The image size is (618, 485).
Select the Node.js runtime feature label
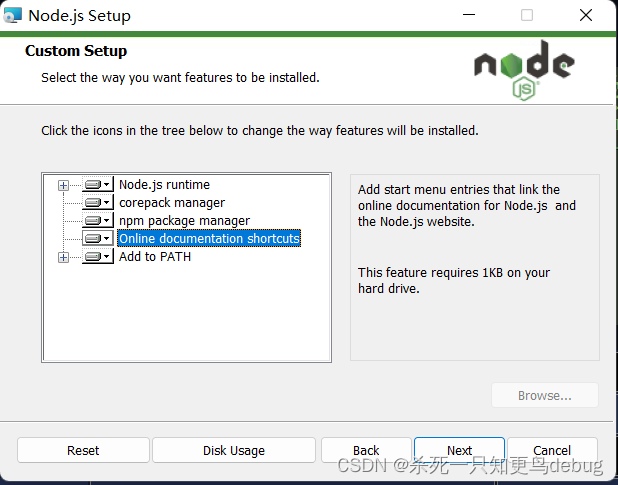point(164,184)
